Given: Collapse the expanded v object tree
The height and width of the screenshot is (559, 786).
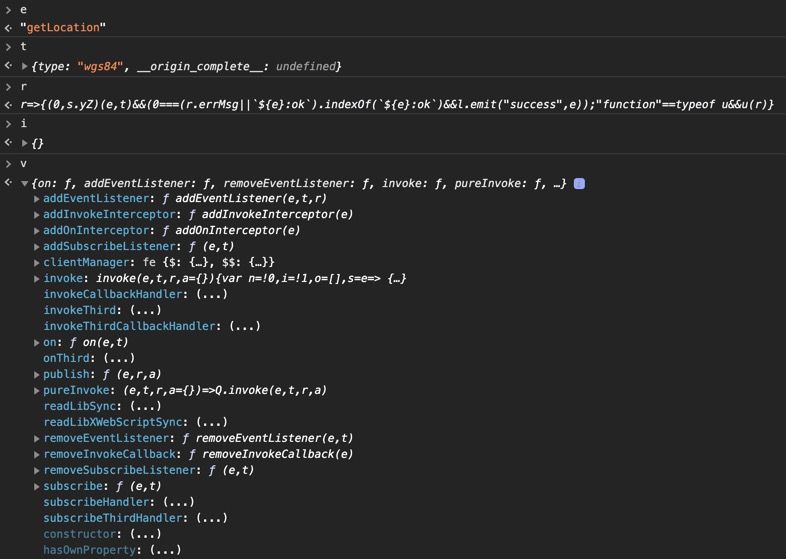Looking at the screenshot, I should click(25, 183).
